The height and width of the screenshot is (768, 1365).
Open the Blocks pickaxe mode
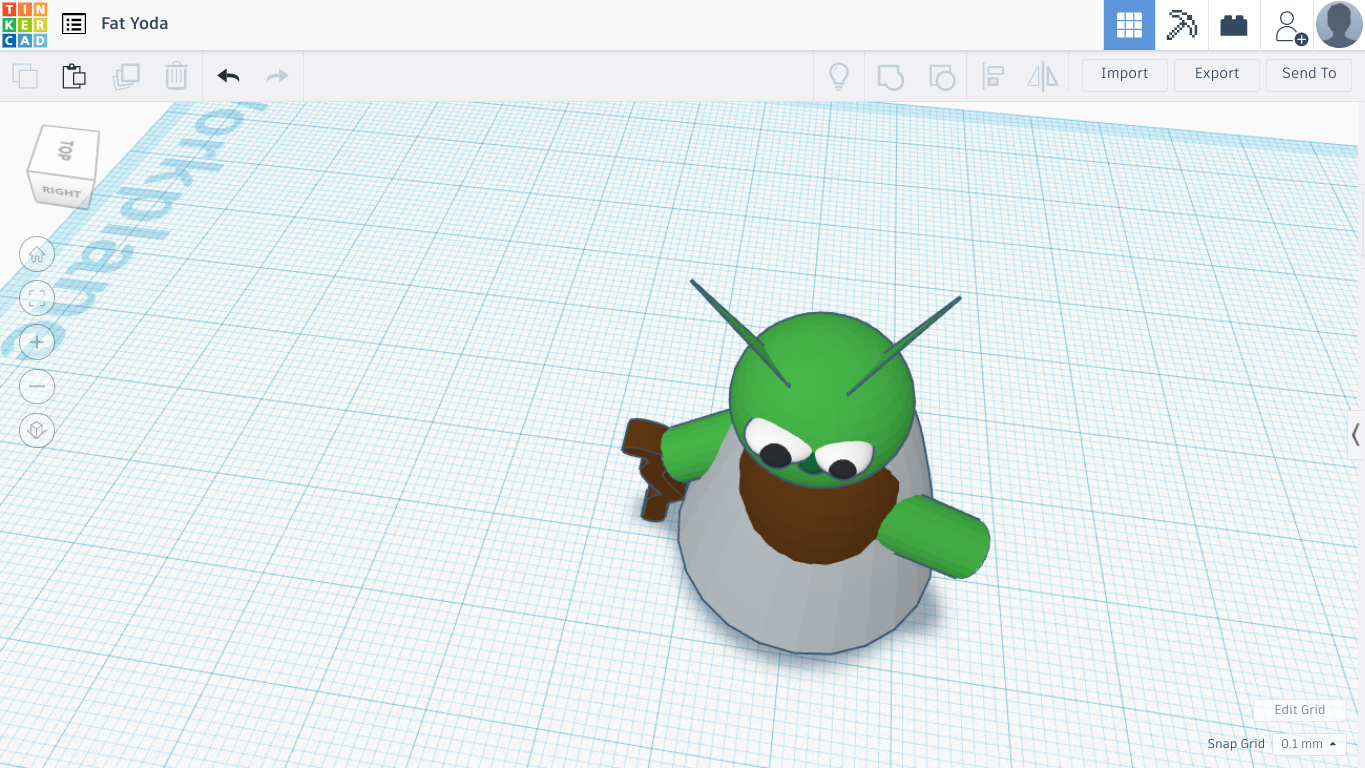(x=1182, y=25)
